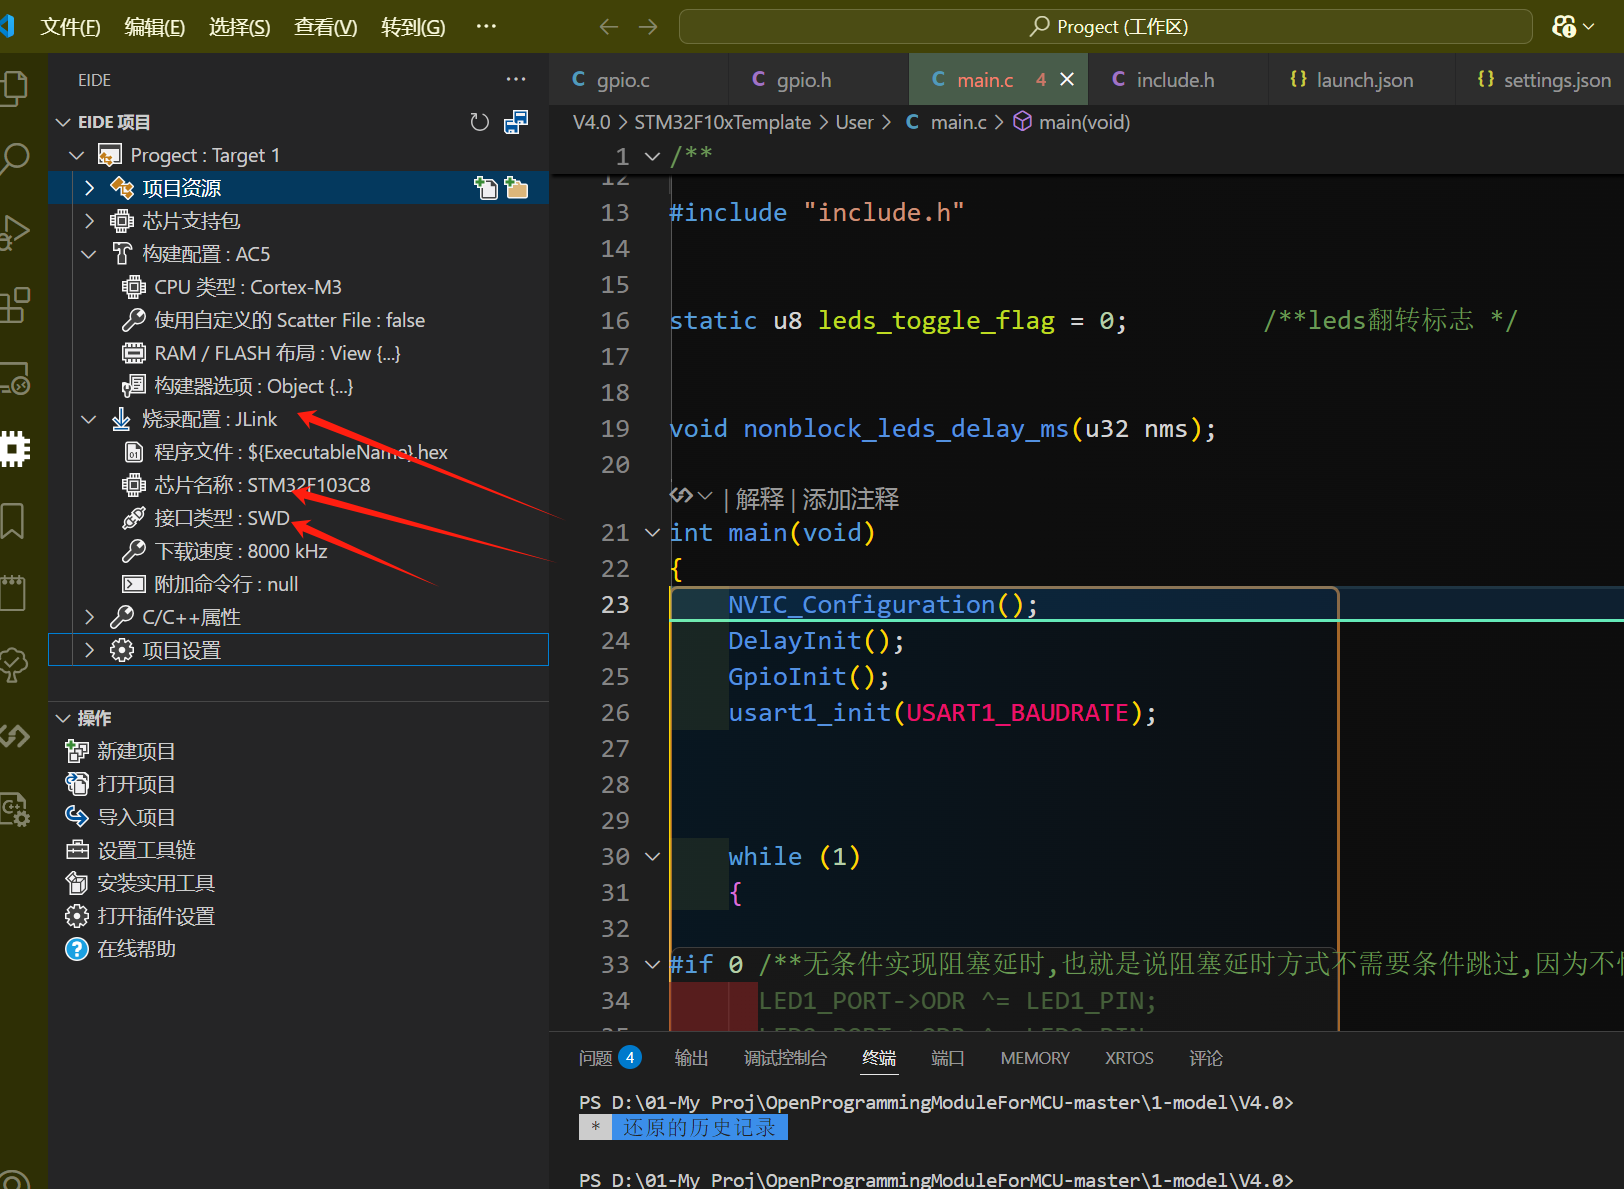Open the 在线帮助 link
Viewport: 1624px width, 1189px height.
click(x=135, y=948)
